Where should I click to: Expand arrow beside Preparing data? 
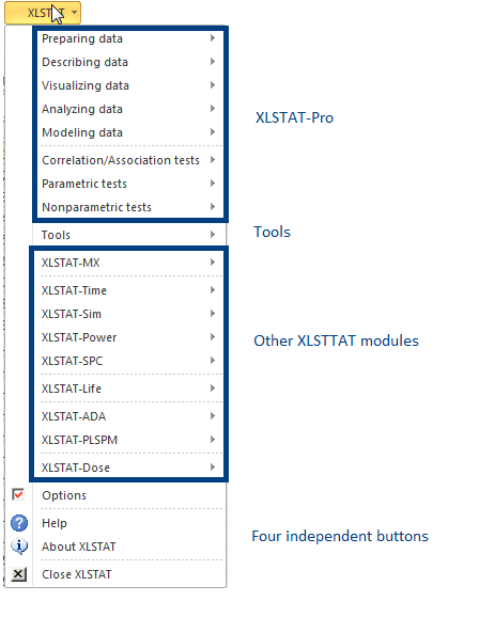tap(212, 38)
